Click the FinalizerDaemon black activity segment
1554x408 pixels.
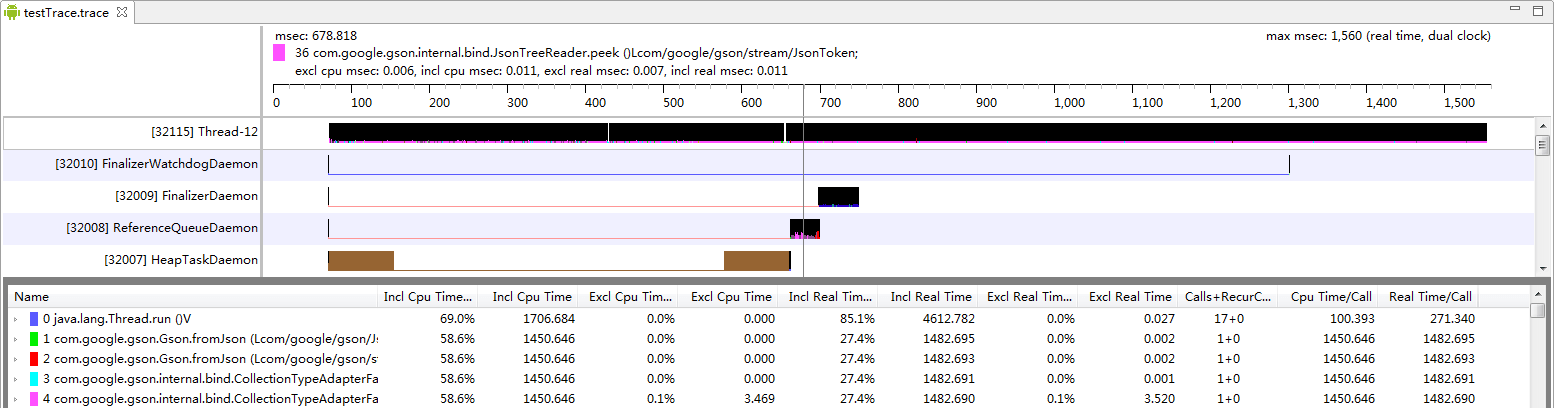click(x=838, y=196)
